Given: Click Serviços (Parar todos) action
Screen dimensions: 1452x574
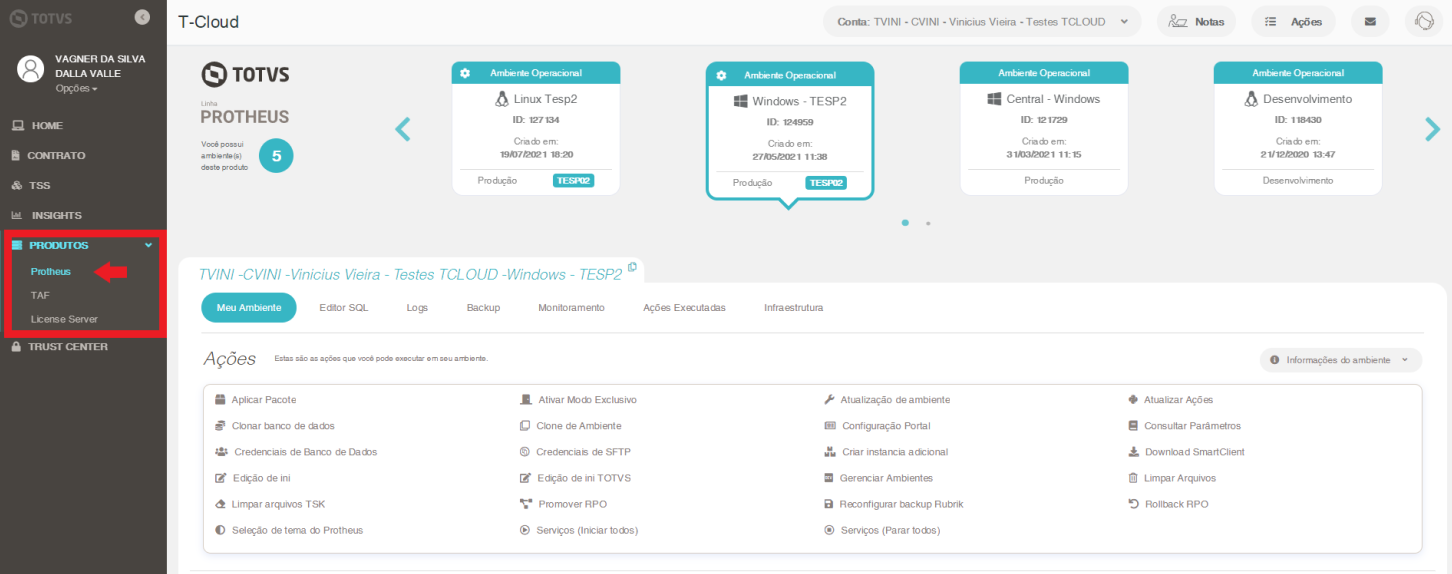Looking at the screenshot, I should pyautogui.click(x=882, y=530).
